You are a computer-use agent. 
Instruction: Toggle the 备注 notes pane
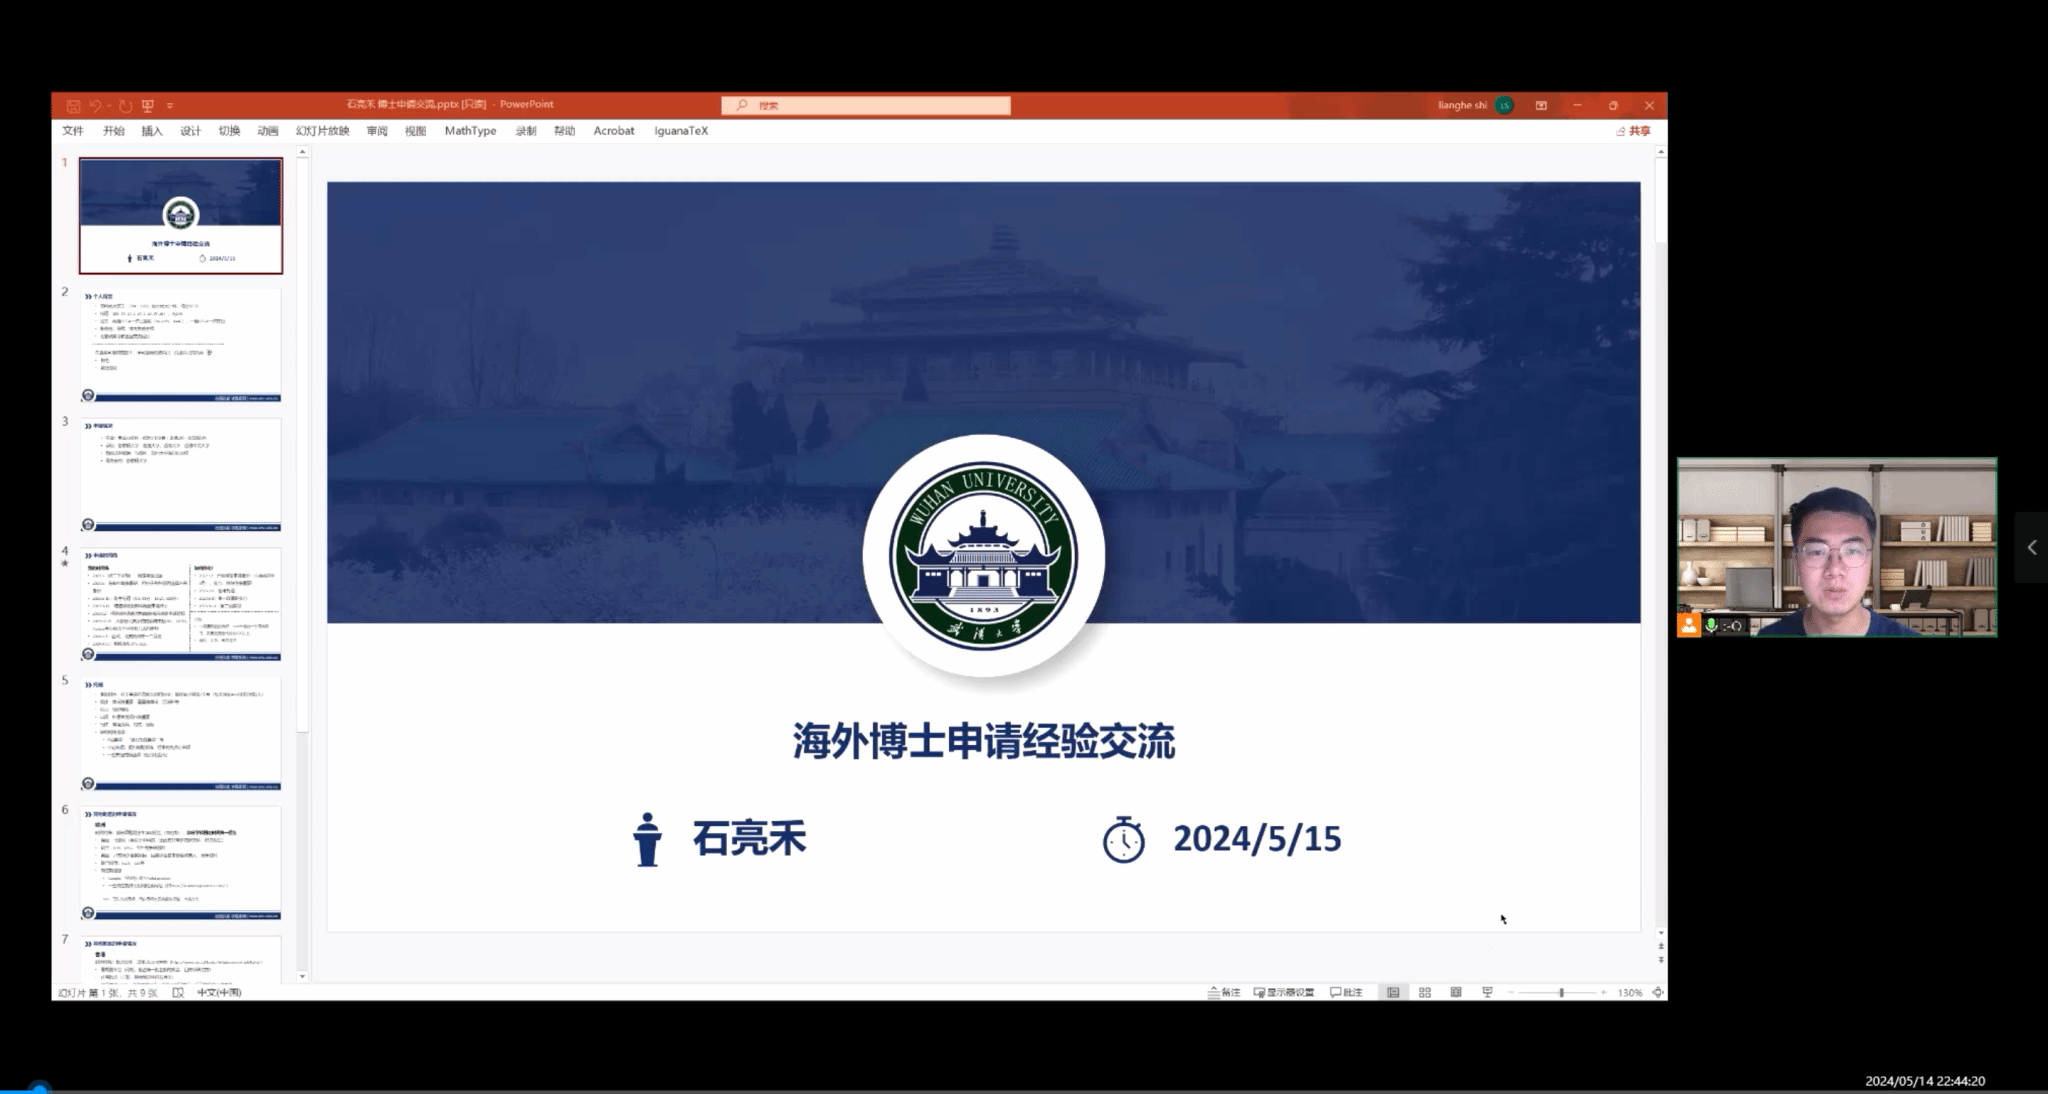(1224, 992)
